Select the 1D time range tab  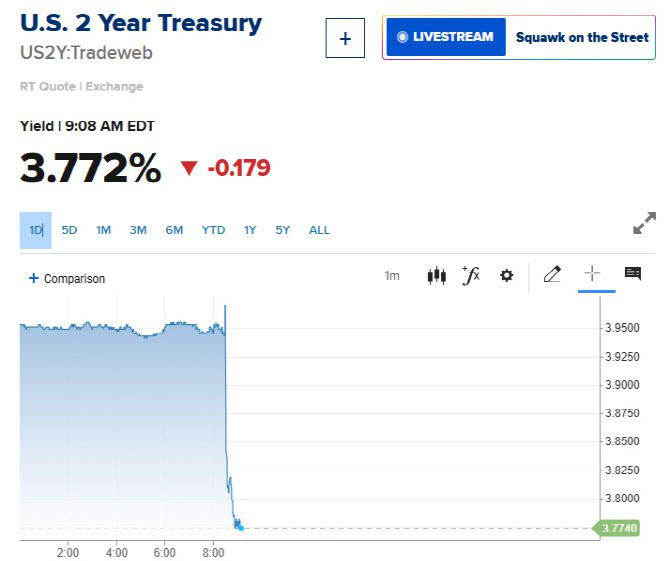point(36,230)
